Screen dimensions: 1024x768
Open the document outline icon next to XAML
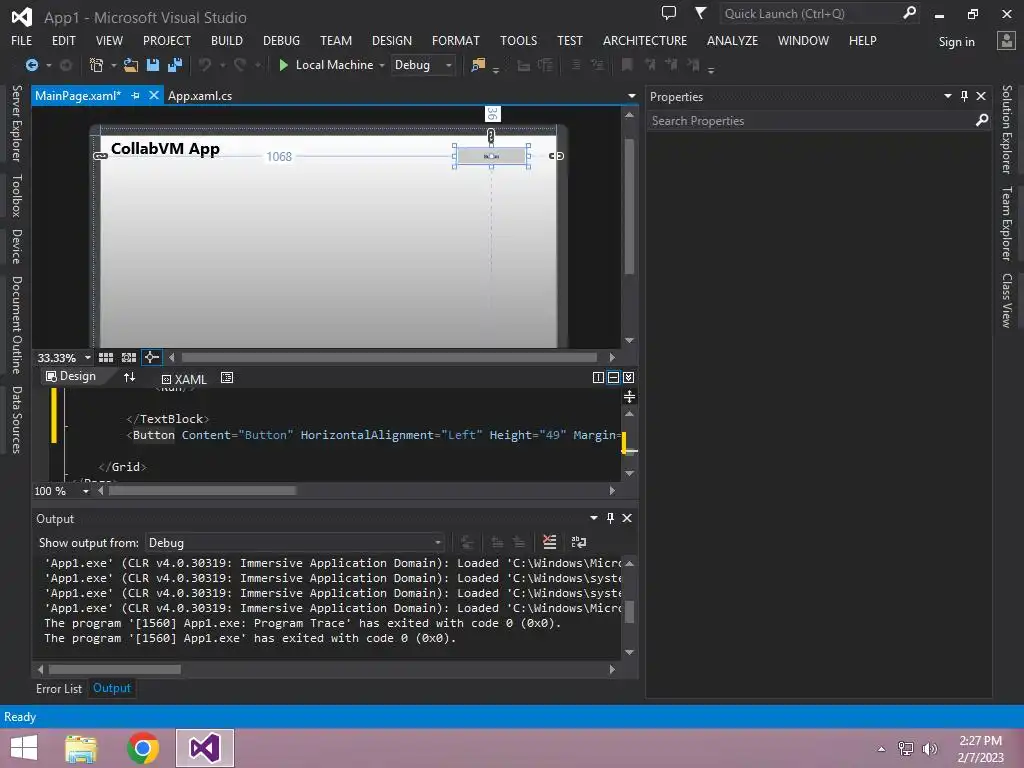pos(227,377)
